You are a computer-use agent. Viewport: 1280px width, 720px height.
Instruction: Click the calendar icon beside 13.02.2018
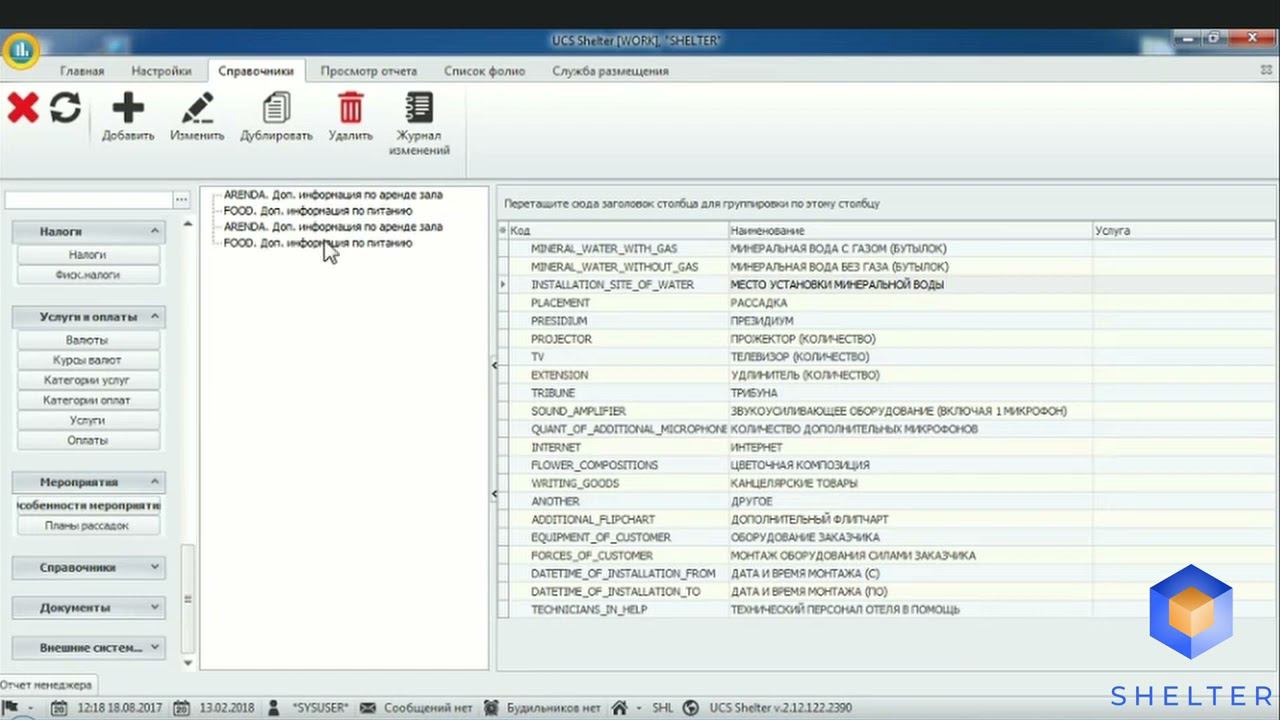point(182,707)
